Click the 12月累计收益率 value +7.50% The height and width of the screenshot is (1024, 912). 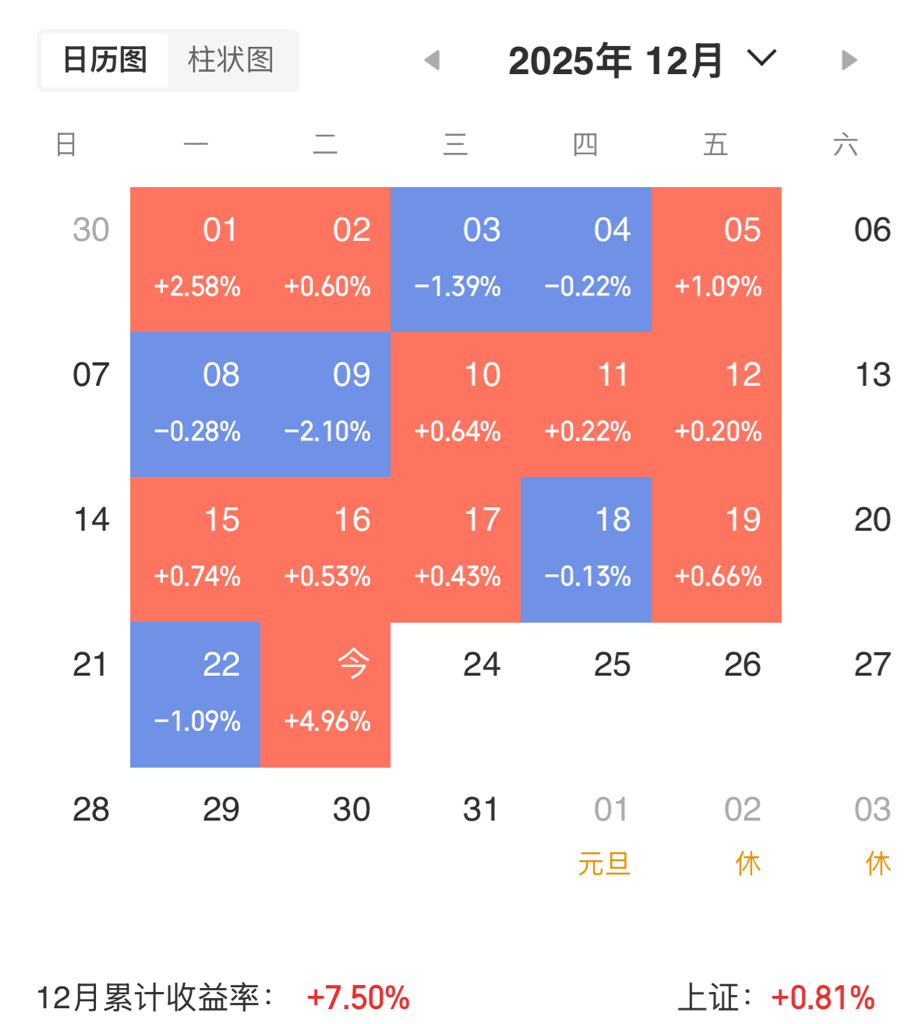pos(358,998)
